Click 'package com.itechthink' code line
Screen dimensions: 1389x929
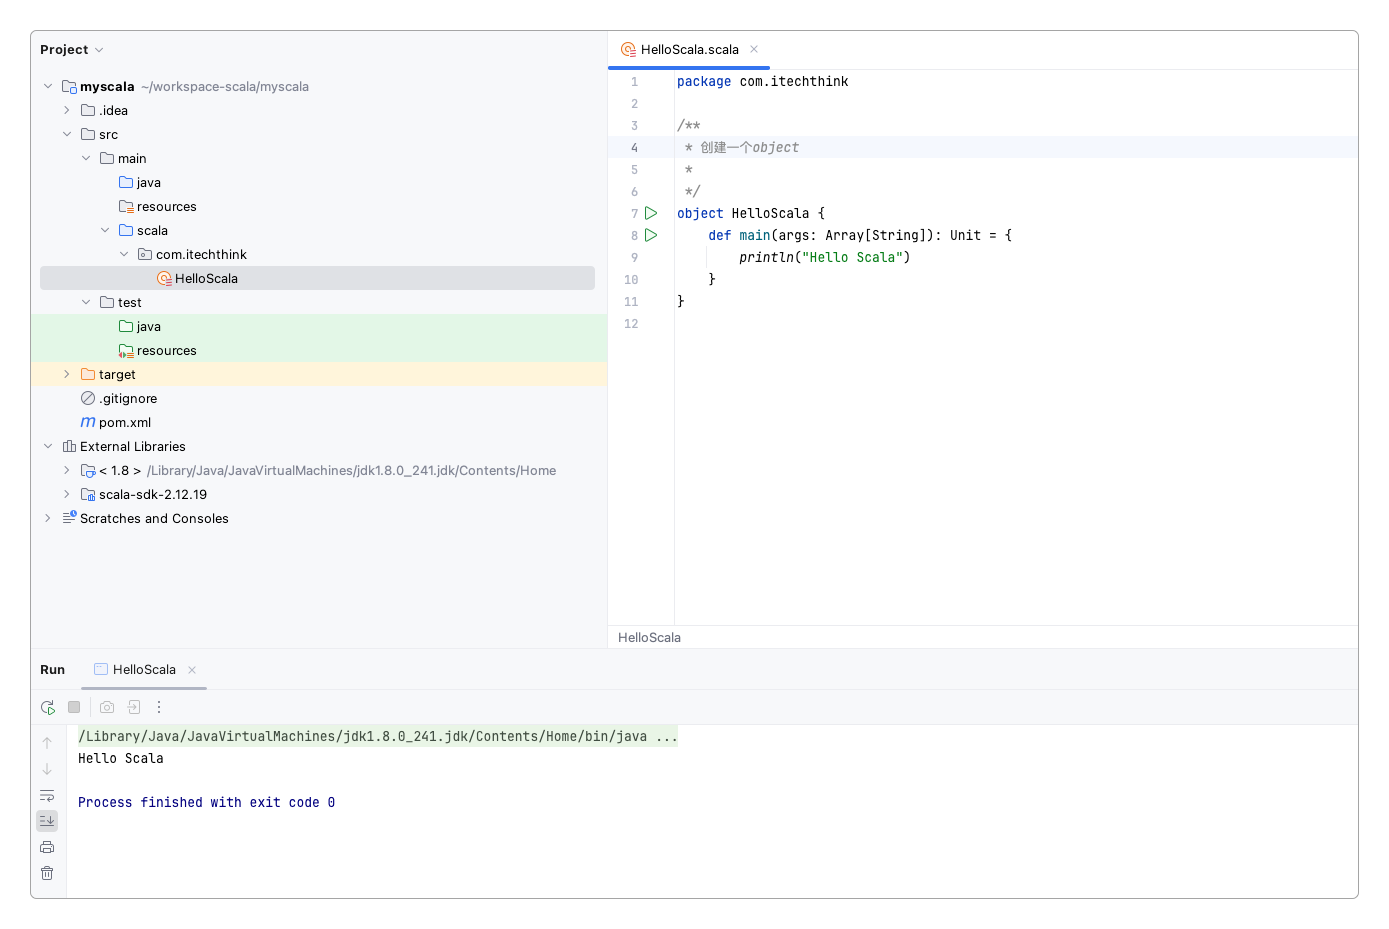(x=762, y=81)
